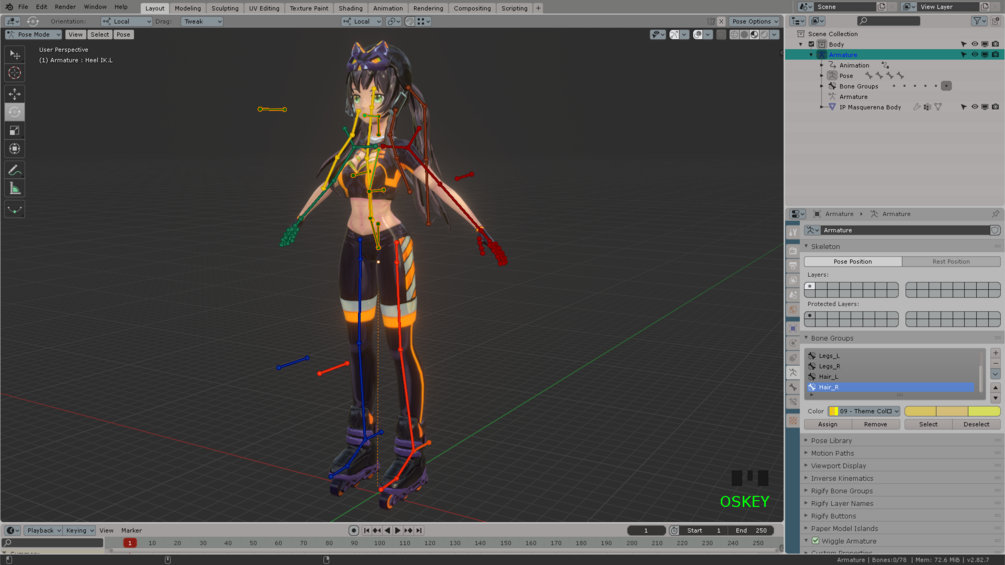The image size is (1005, 565).
Task: Remove the active bone group
Action: [x=995, y=363]
